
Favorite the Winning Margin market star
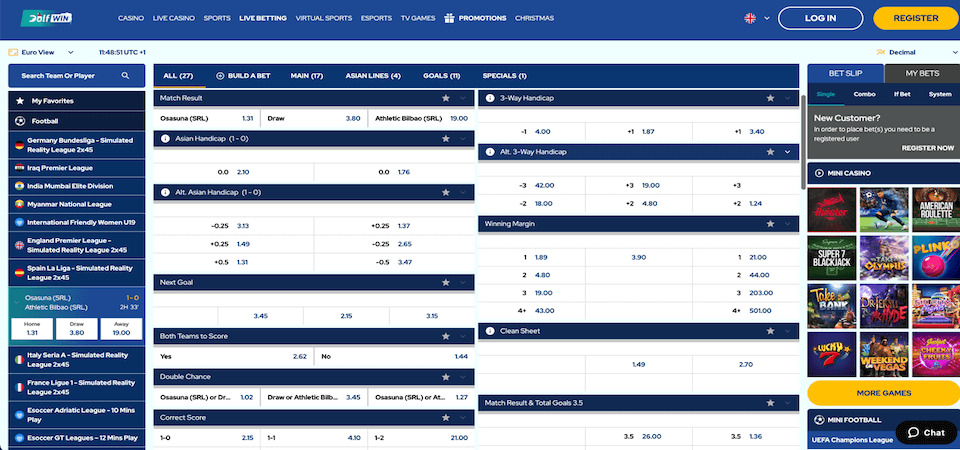(770, 224)
